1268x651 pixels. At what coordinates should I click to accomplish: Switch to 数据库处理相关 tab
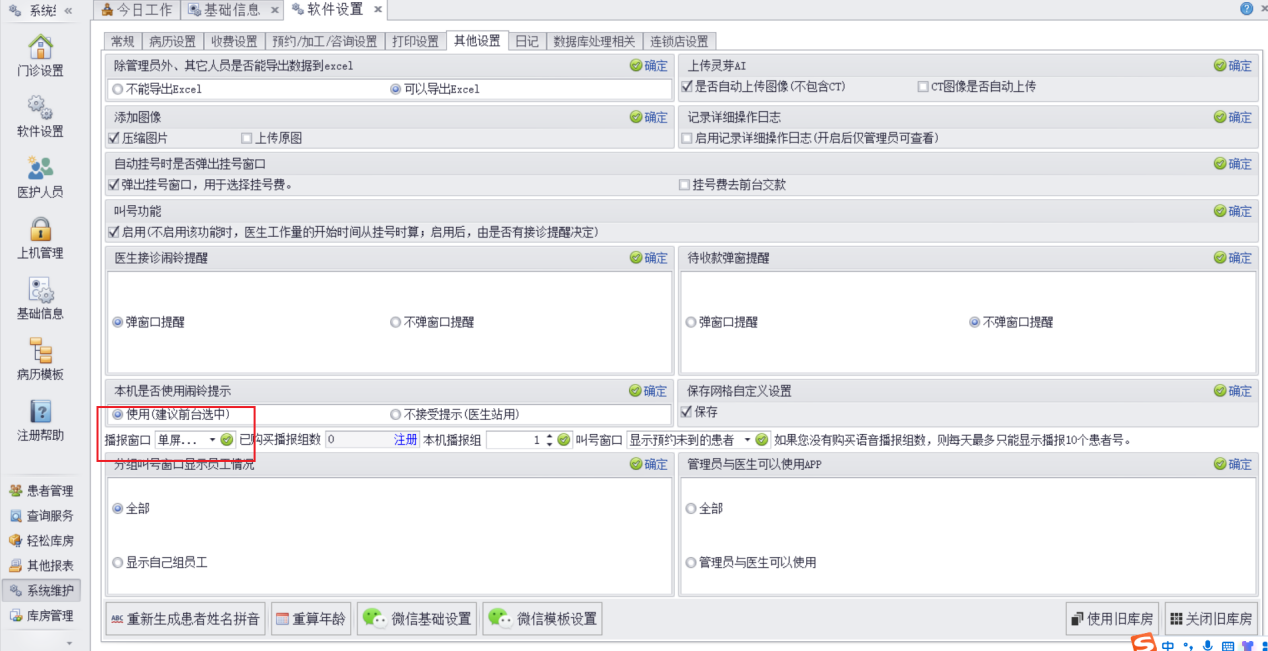594,41
